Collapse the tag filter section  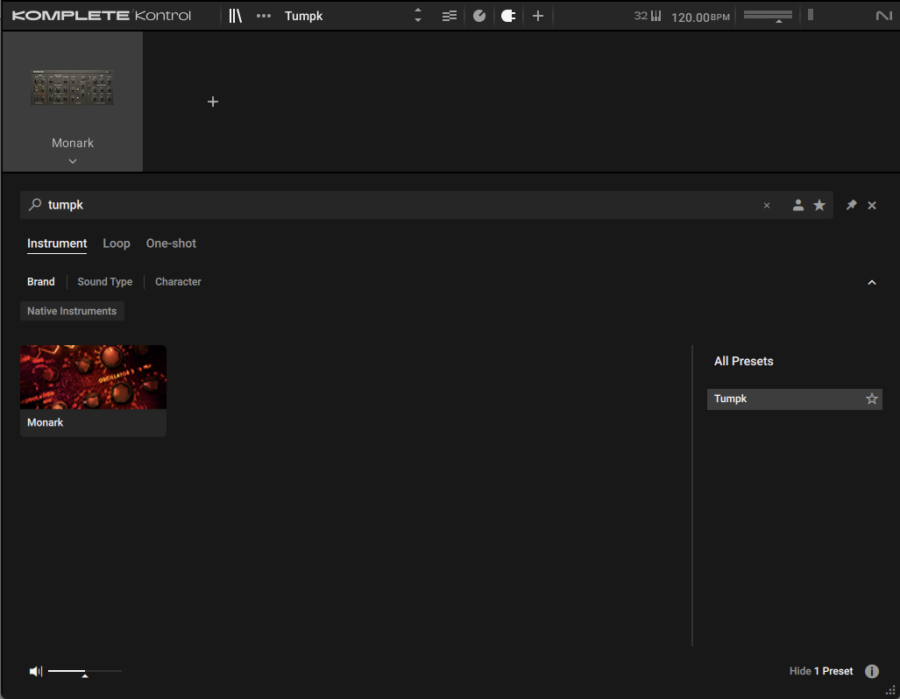pos(871,283)
